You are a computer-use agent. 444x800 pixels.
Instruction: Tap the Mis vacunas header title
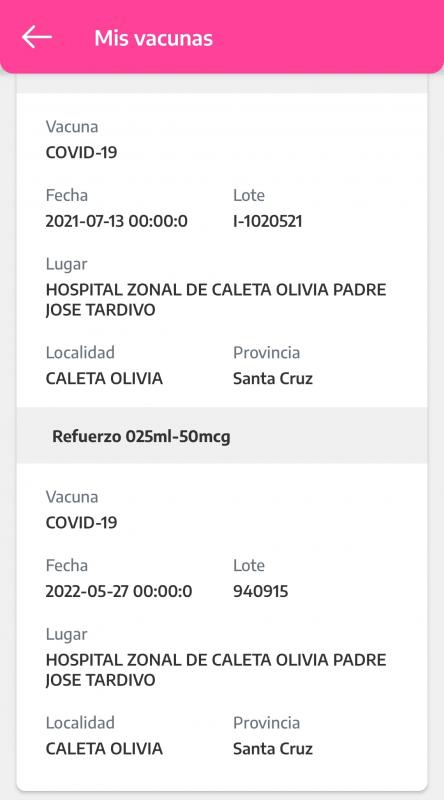coord(154,38)
